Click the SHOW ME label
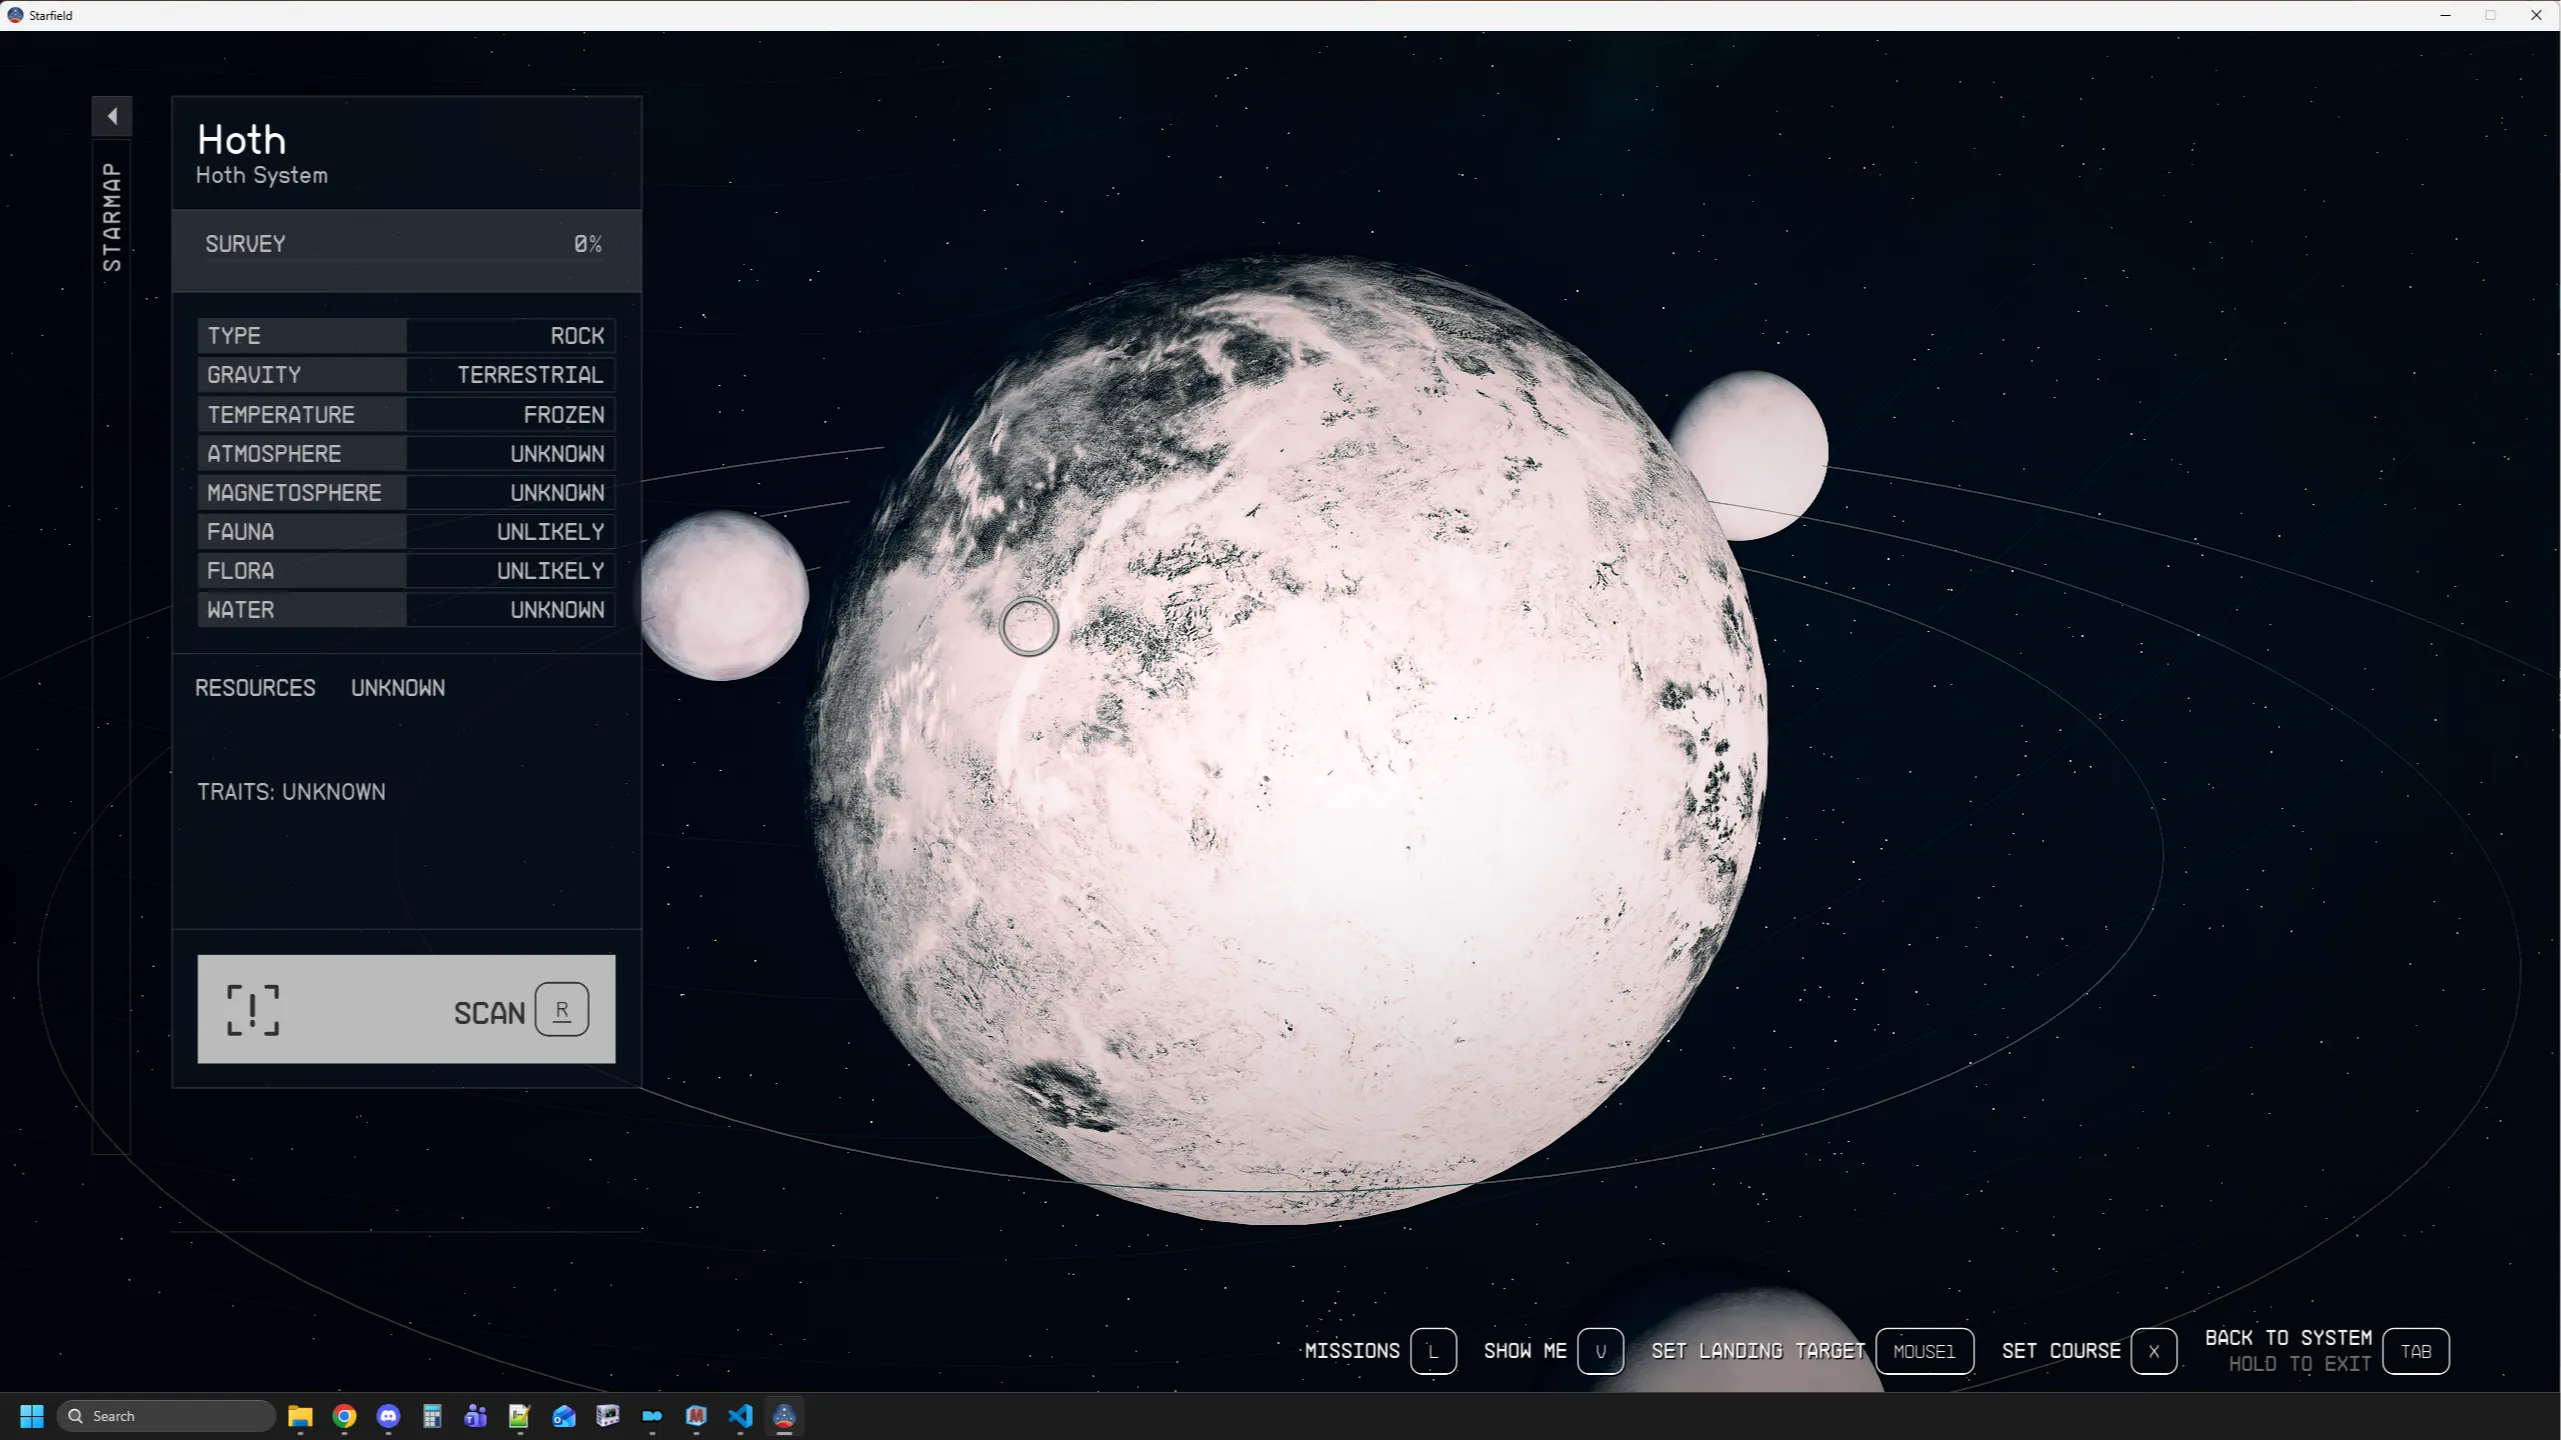This screenshot has height=1440, width=2561. click(1525, 1351)
